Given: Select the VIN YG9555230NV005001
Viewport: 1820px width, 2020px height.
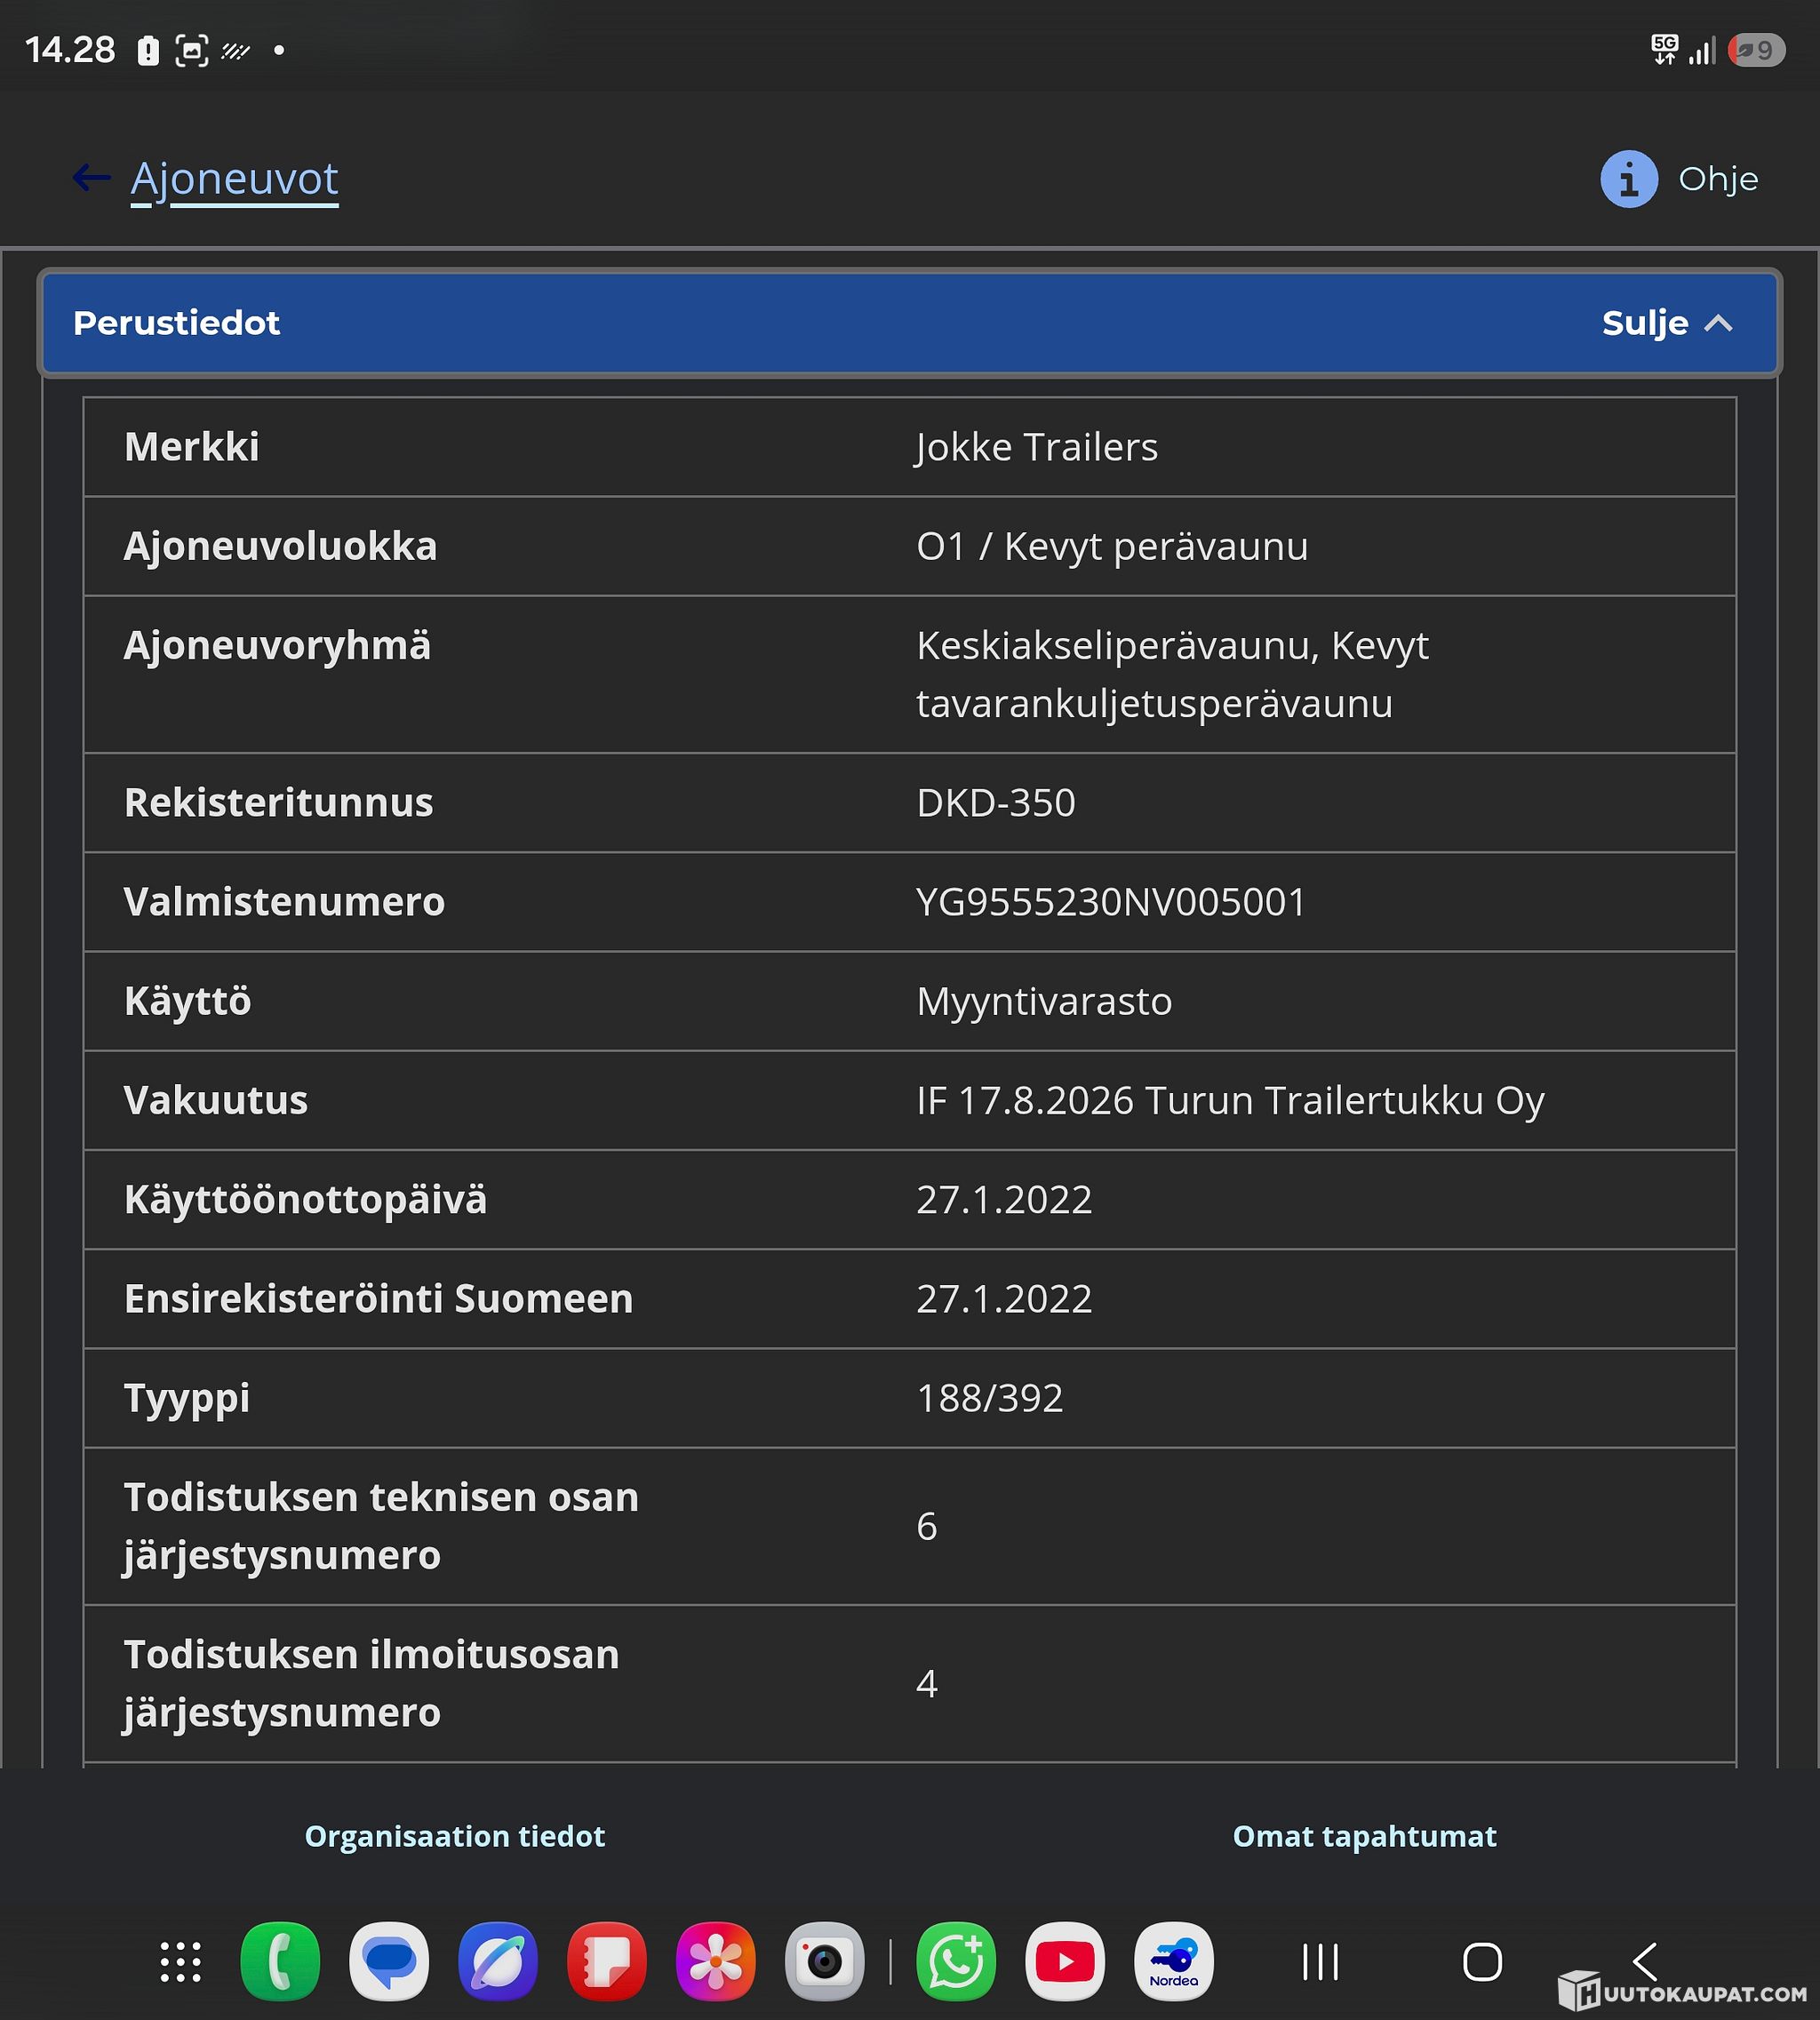Looking at the screenshot, I should (1111, 901).
